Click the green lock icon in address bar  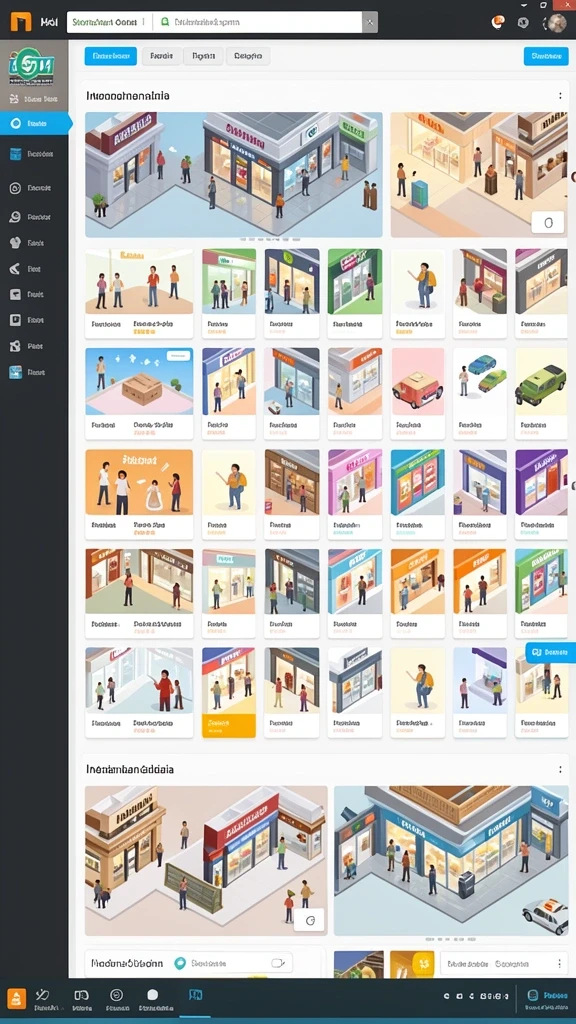point(165,22)
